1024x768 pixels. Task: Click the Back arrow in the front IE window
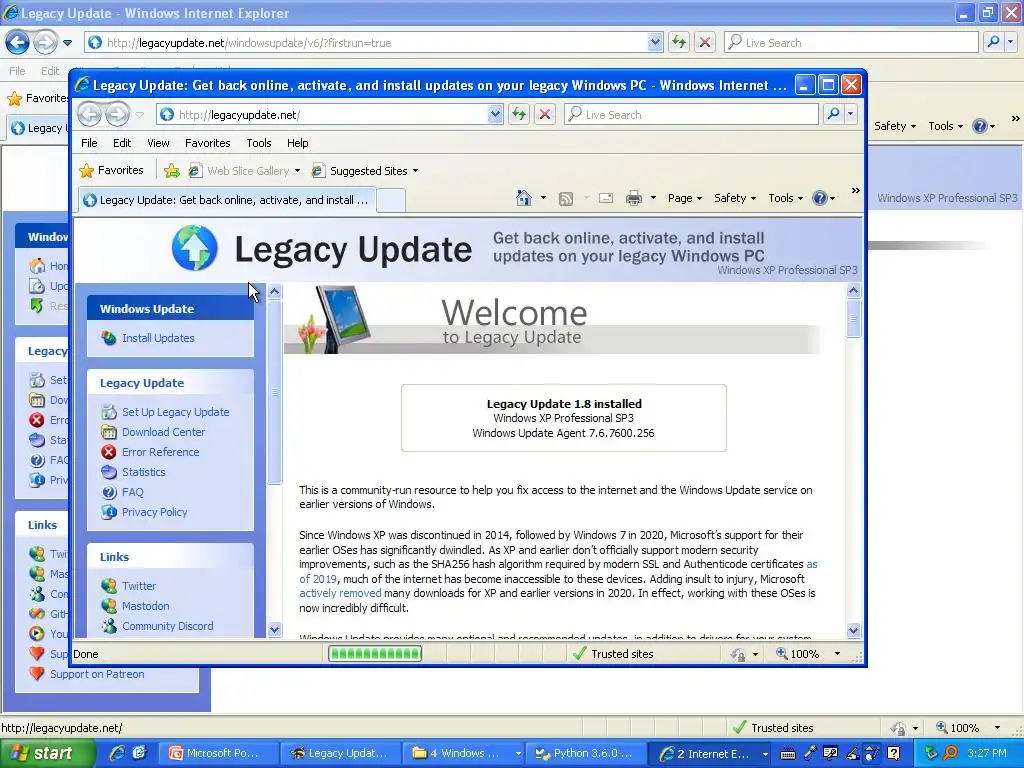point(90,114)
